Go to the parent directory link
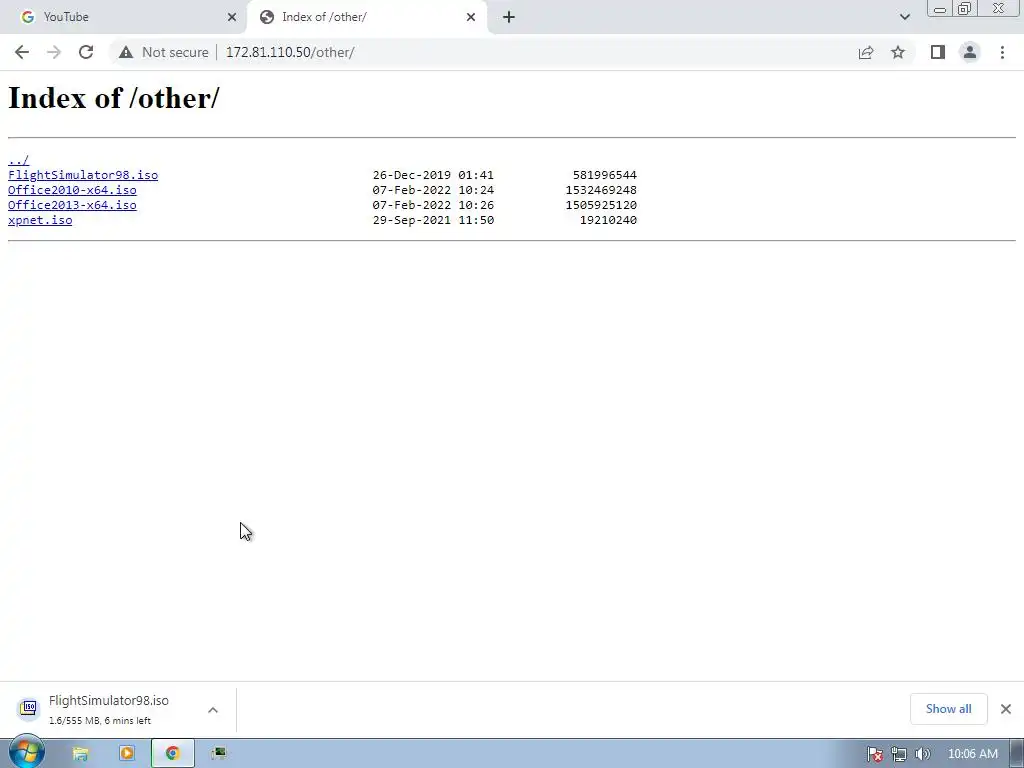The height and width of the screenshot is (768, 1024). (x=18, y=160)
